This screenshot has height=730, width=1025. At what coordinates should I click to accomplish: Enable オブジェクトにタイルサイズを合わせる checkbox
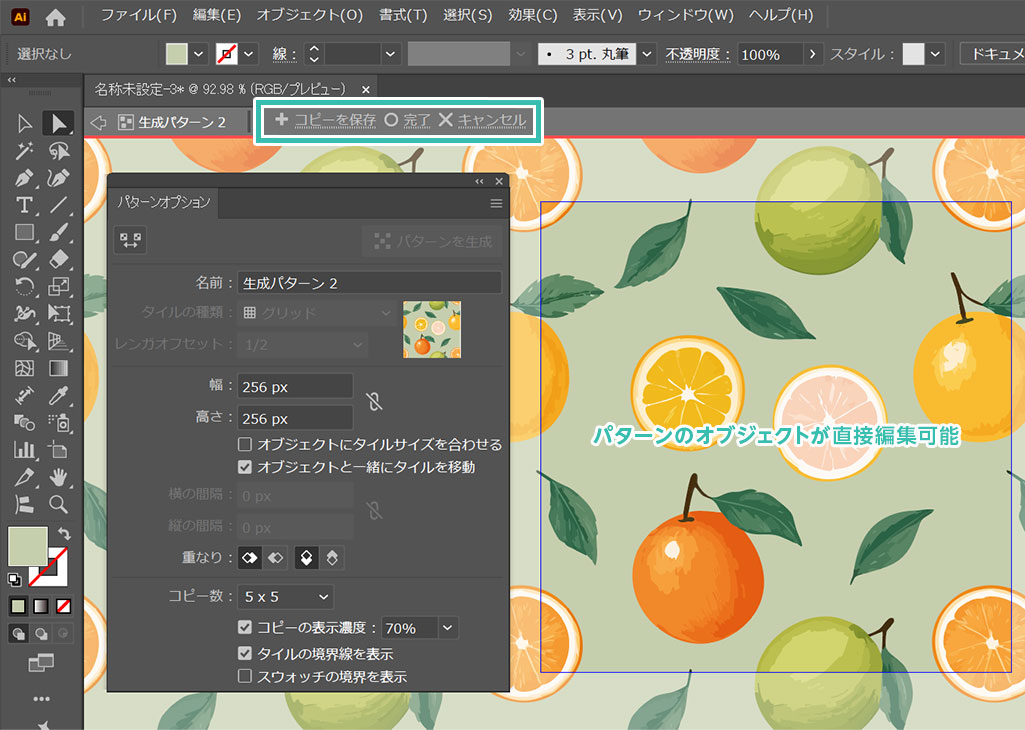pos(245,444)
